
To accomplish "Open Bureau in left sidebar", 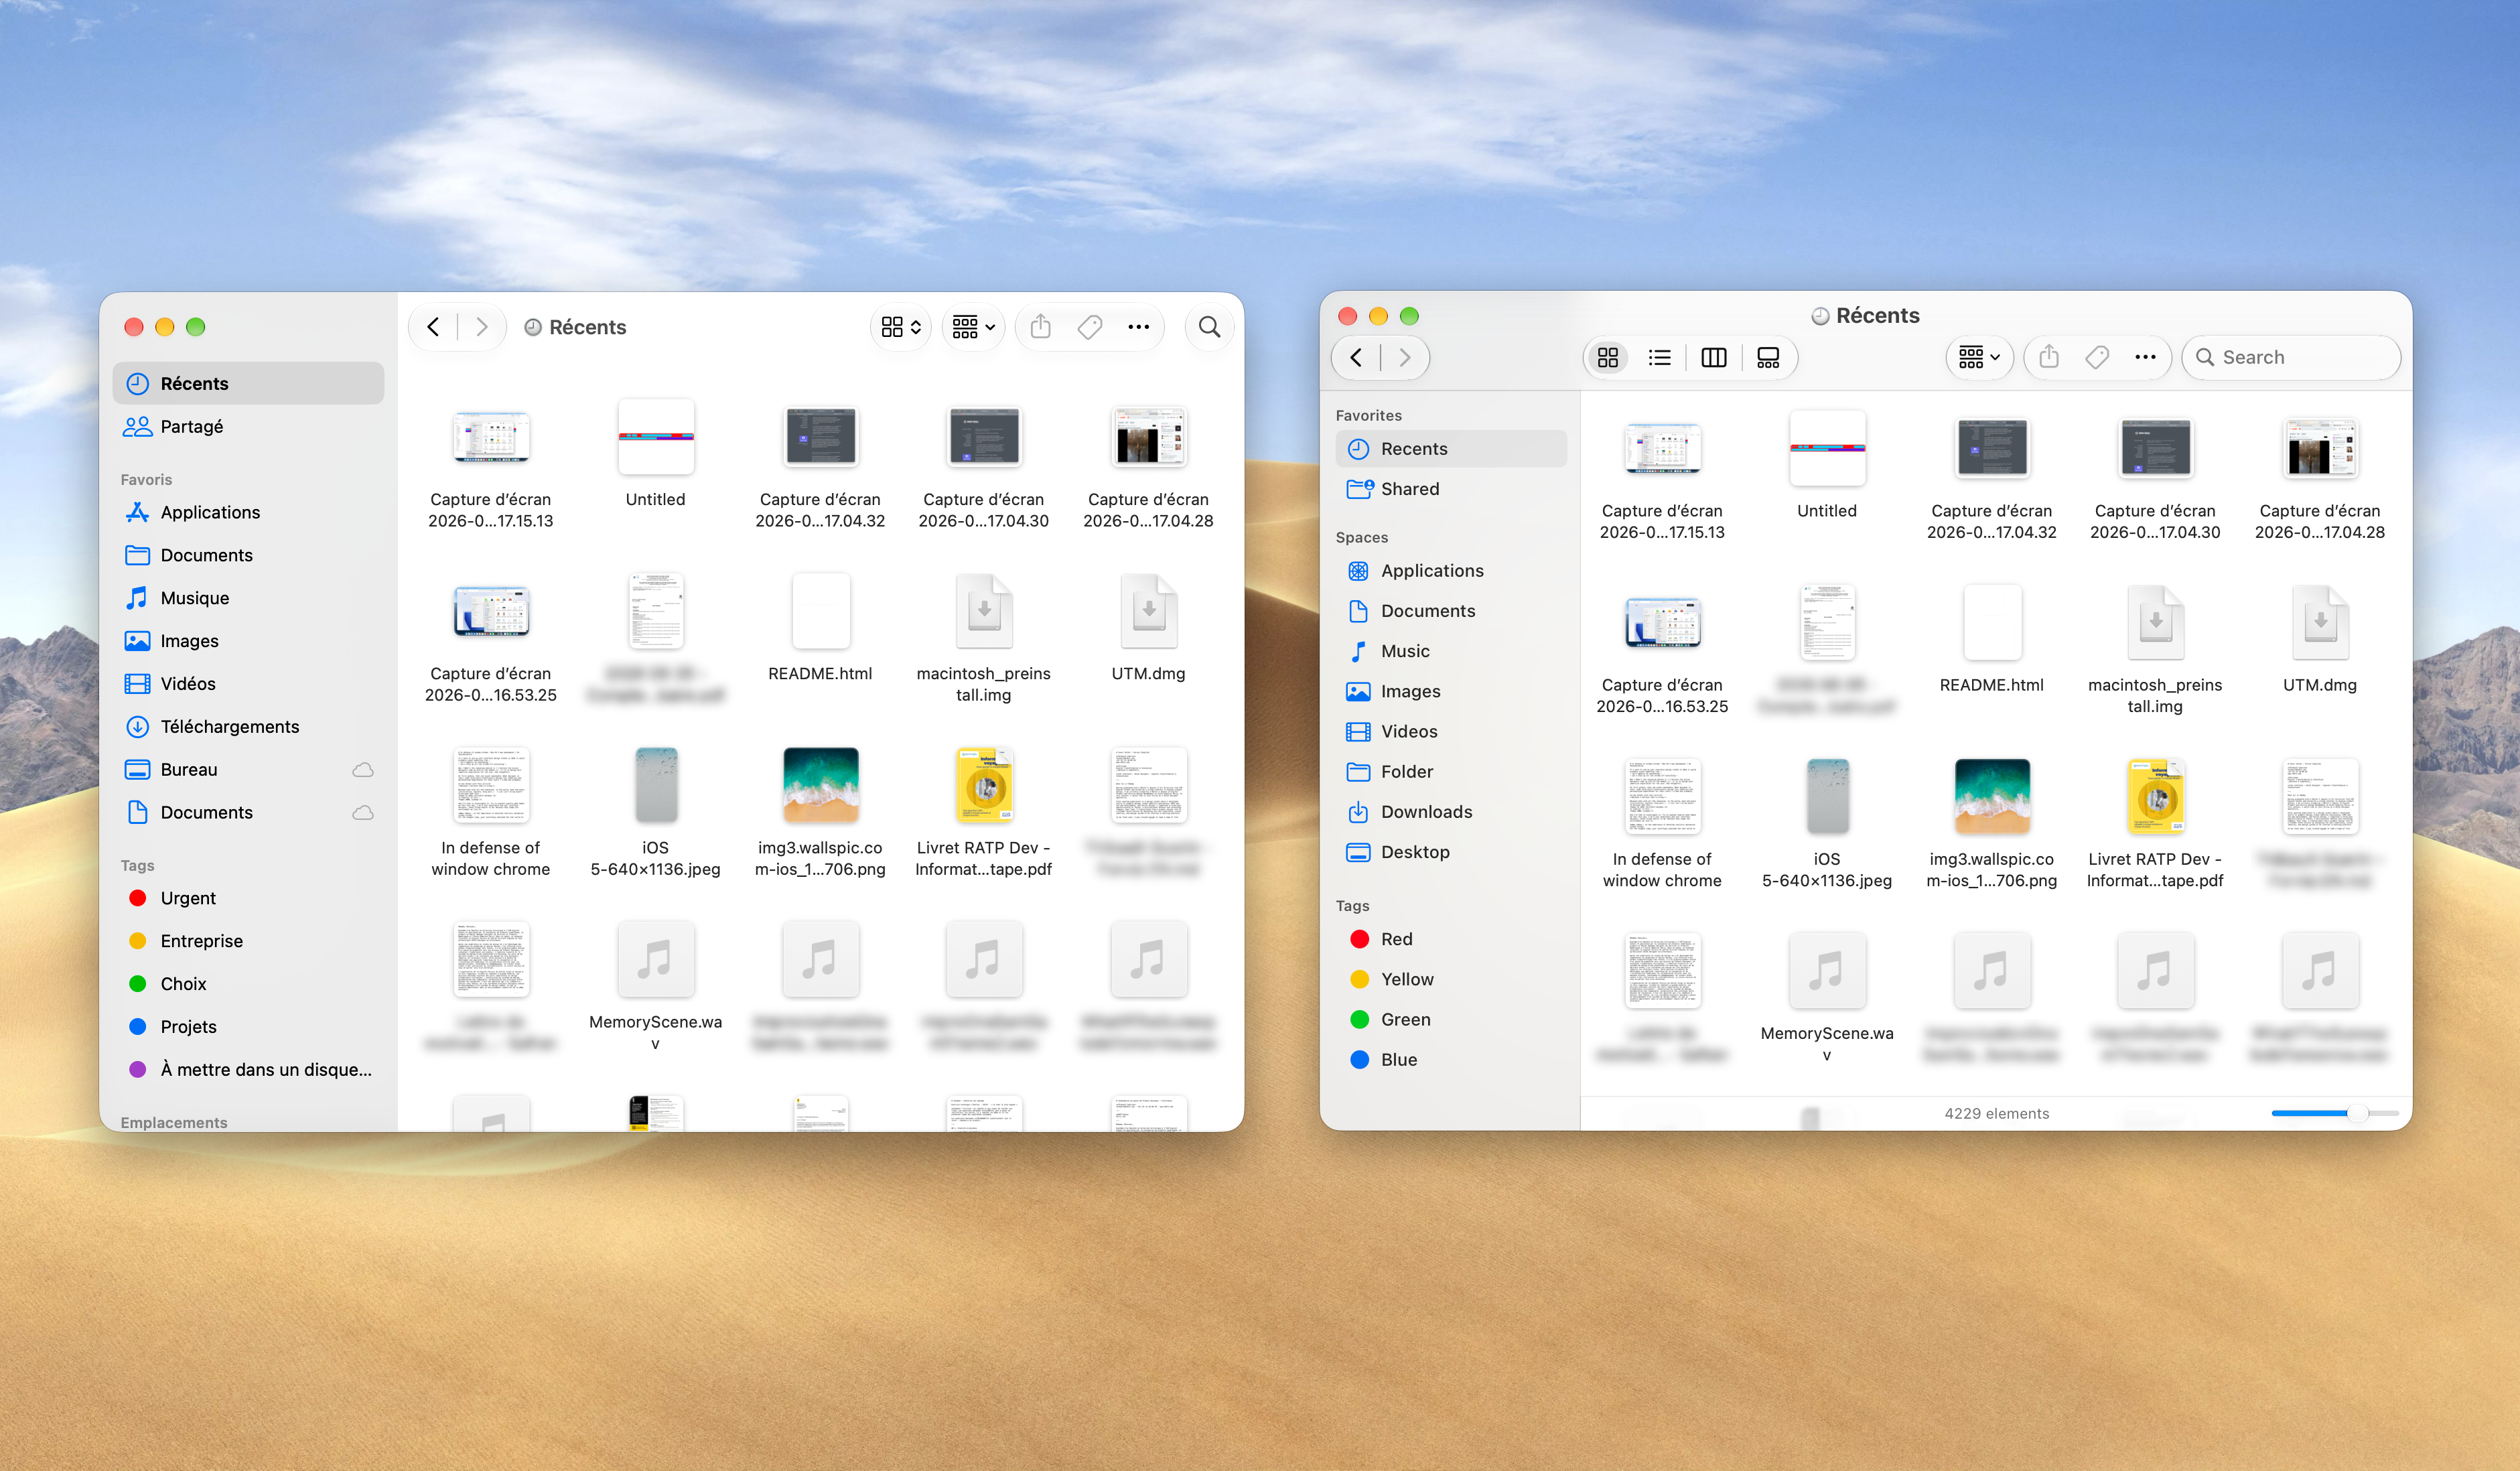I will click(248, 769).
